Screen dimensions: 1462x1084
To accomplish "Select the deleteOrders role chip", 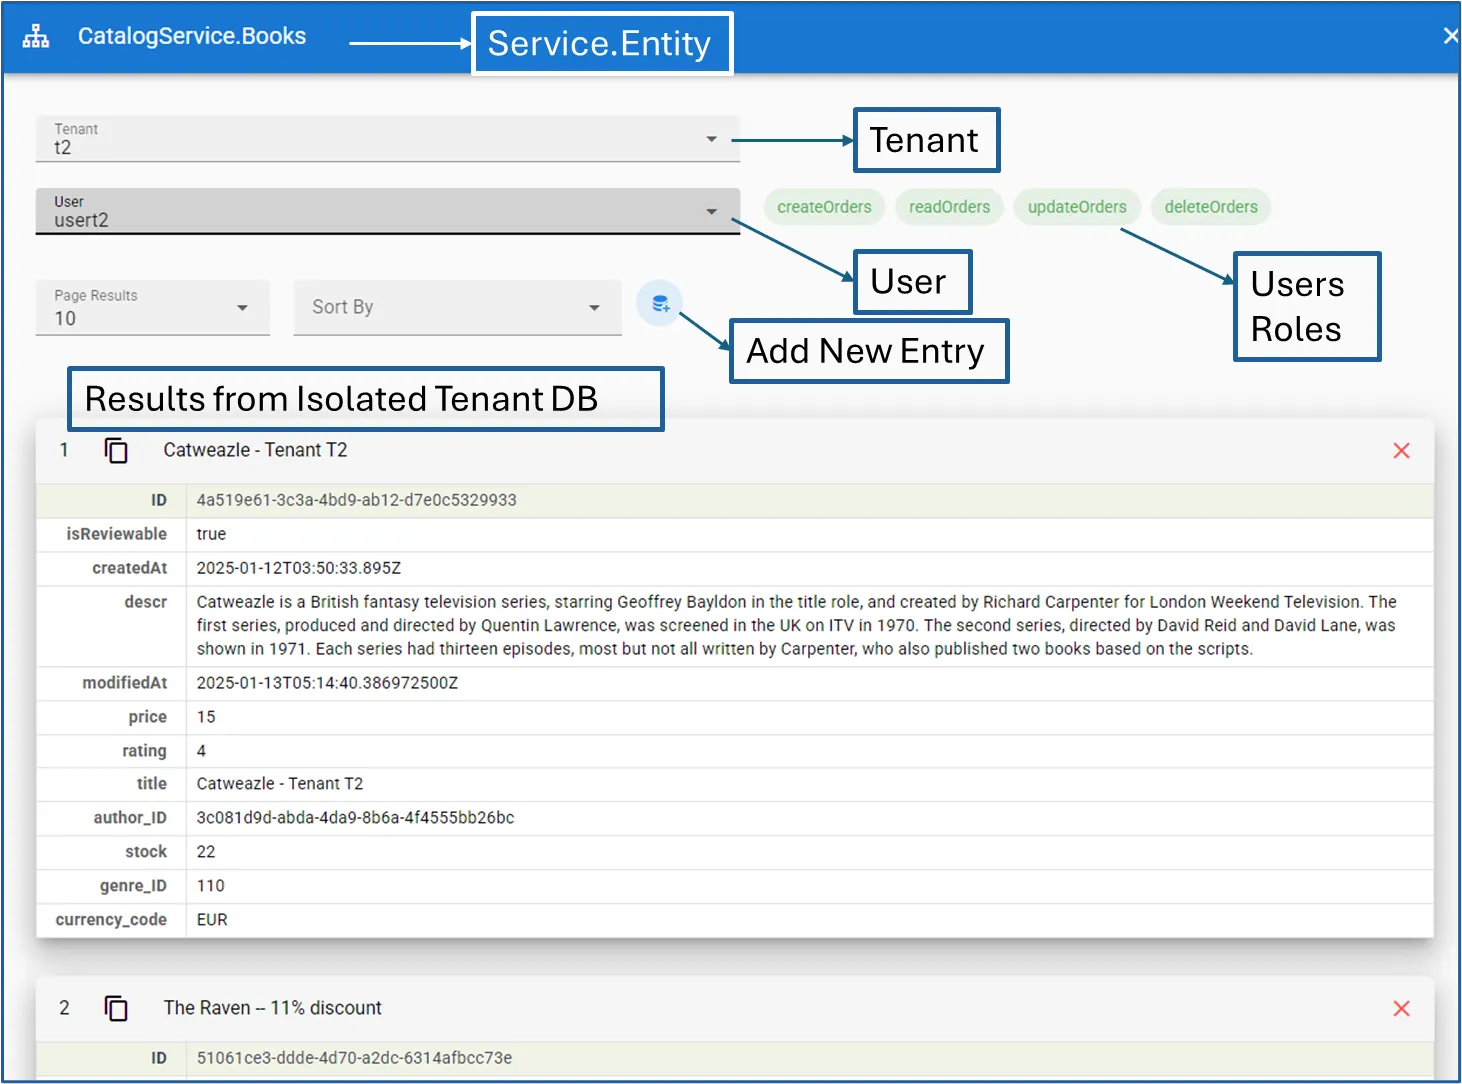I will [1211, 207].
